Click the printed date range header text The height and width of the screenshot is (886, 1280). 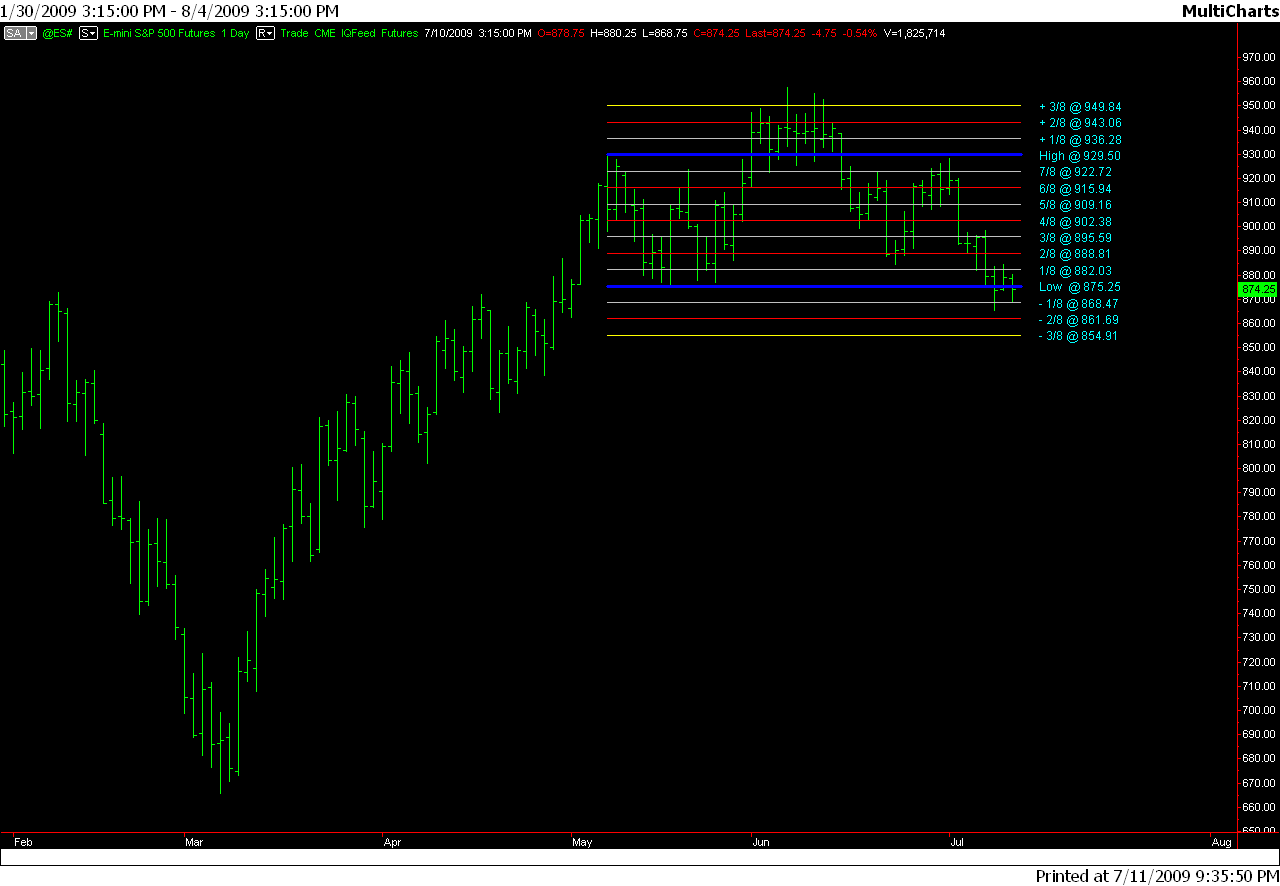169,11
